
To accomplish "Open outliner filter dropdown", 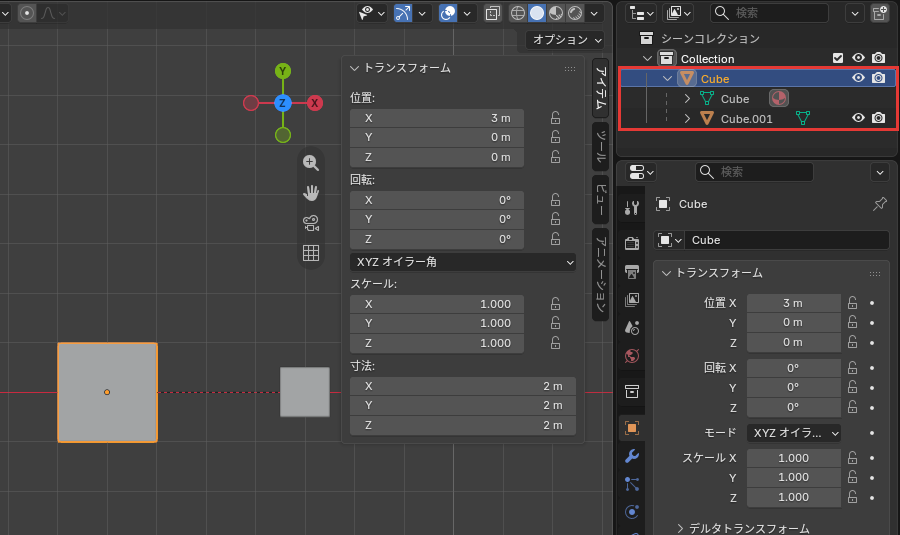I will 855,13.
